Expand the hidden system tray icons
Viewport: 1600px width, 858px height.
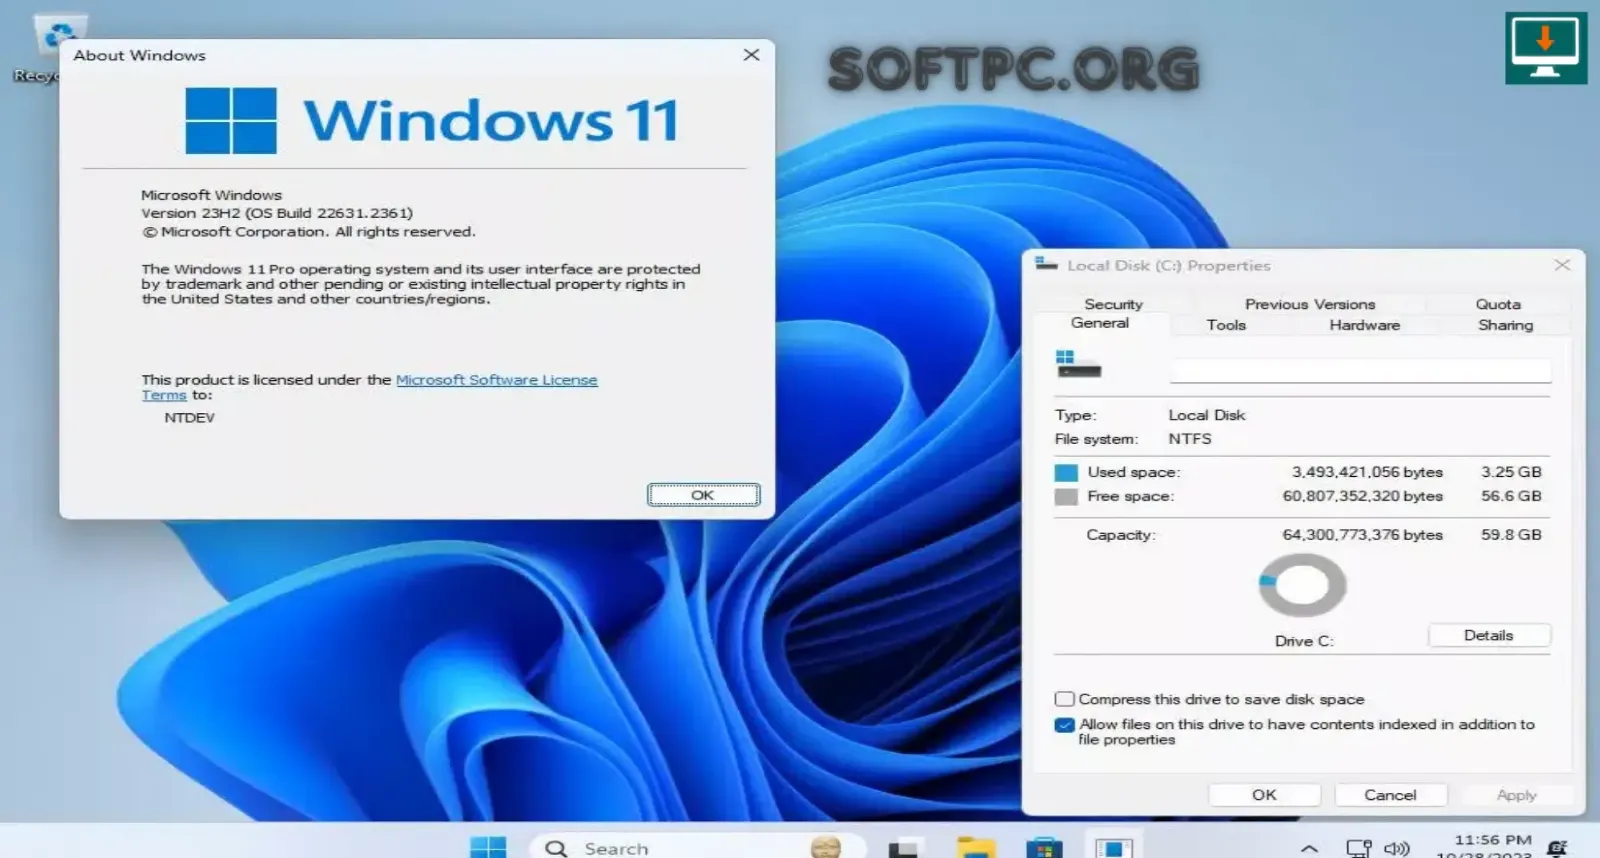[1309, 849]
